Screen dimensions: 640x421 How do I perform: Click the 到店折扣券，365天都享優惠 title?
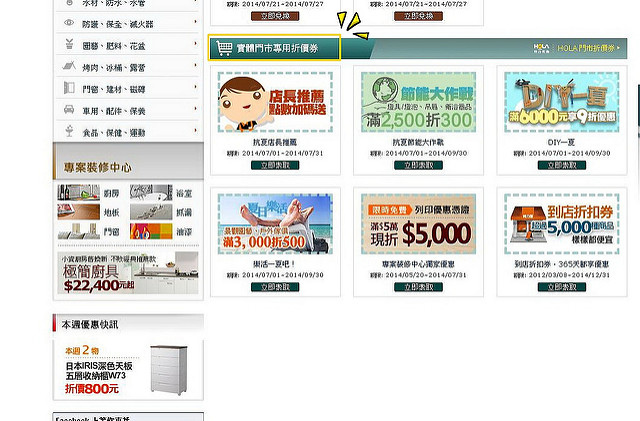click(561, 264)
